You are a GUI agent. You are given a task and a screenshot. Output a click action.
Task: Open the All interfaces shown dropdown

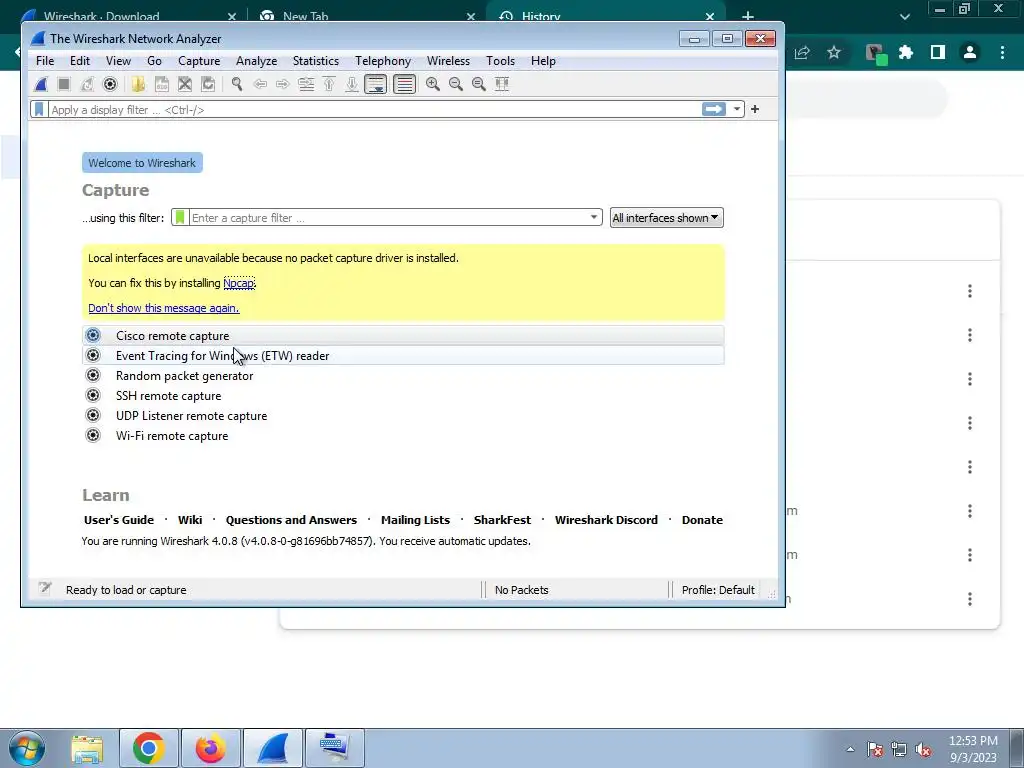click(x=666, y=217)
